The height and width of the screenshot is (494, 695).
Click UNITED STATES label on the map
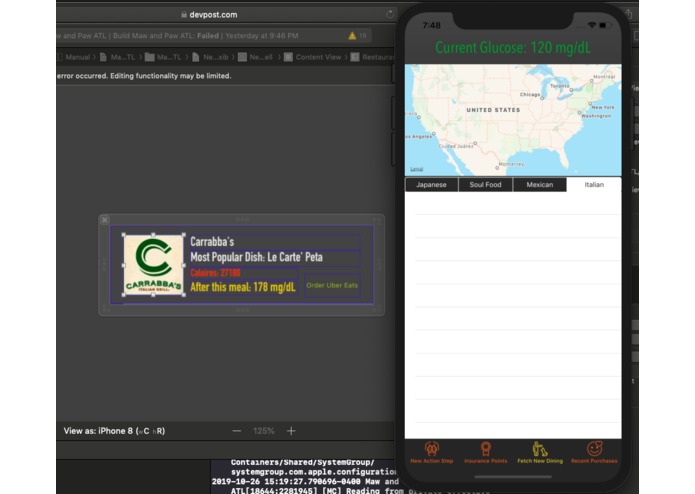(x=493, y=110)
